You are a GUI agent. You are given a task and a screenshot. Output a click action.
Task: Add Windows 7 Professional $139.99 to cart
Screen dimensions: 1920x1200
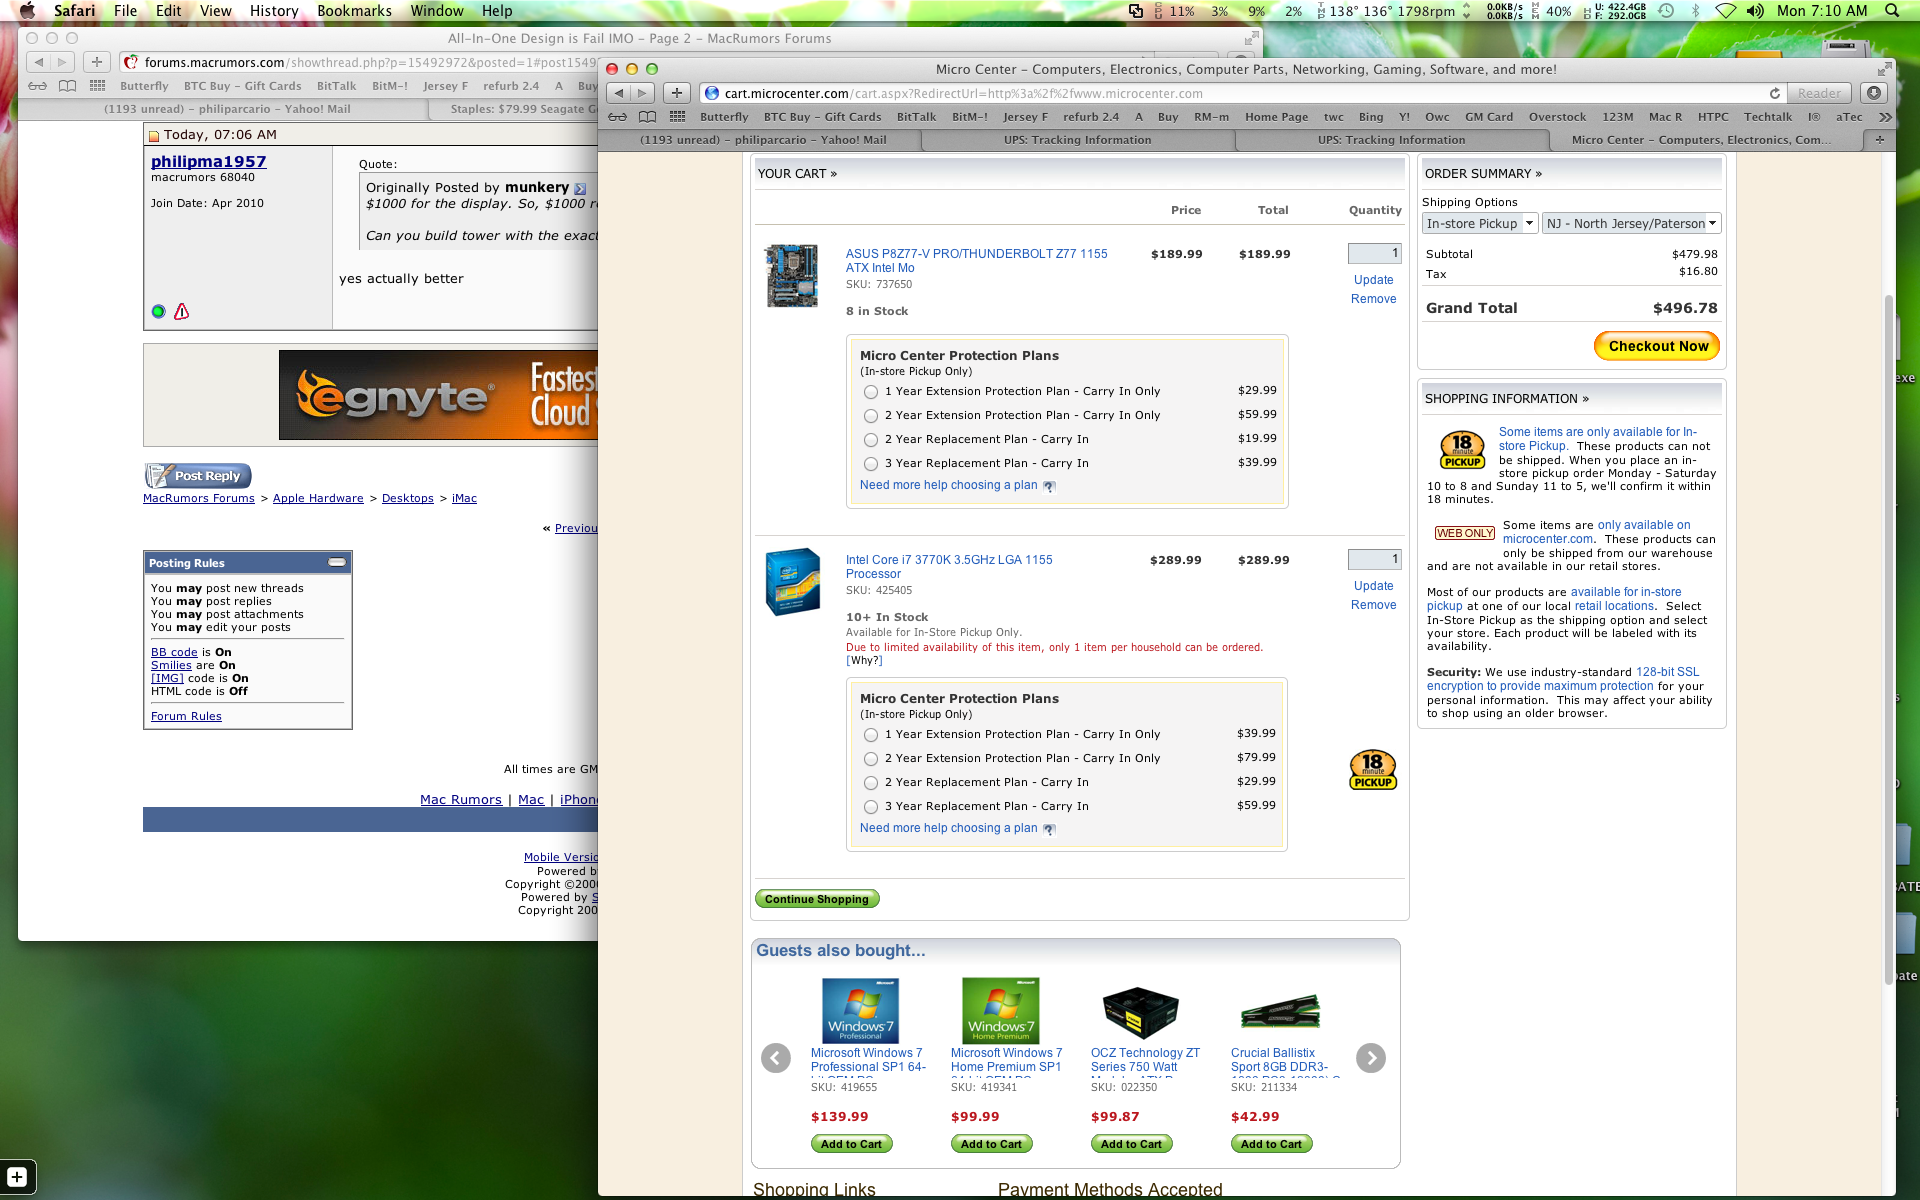[x=851, y=1144]
